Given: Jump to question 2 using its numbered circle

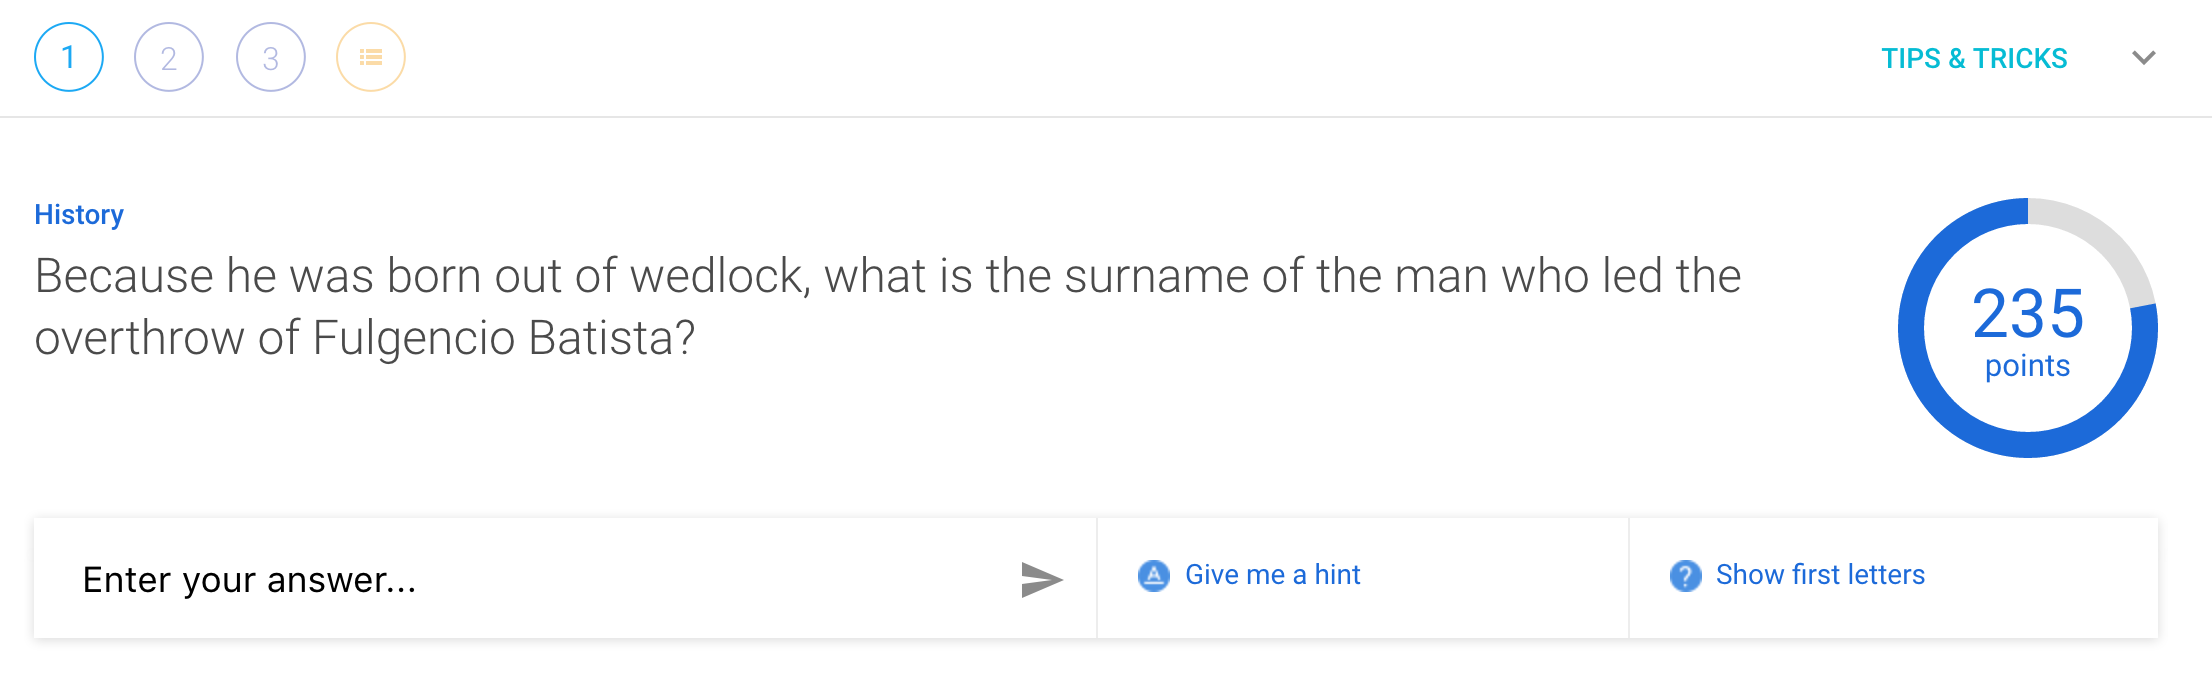Looking at the screenshot, I should pos(169,57).
